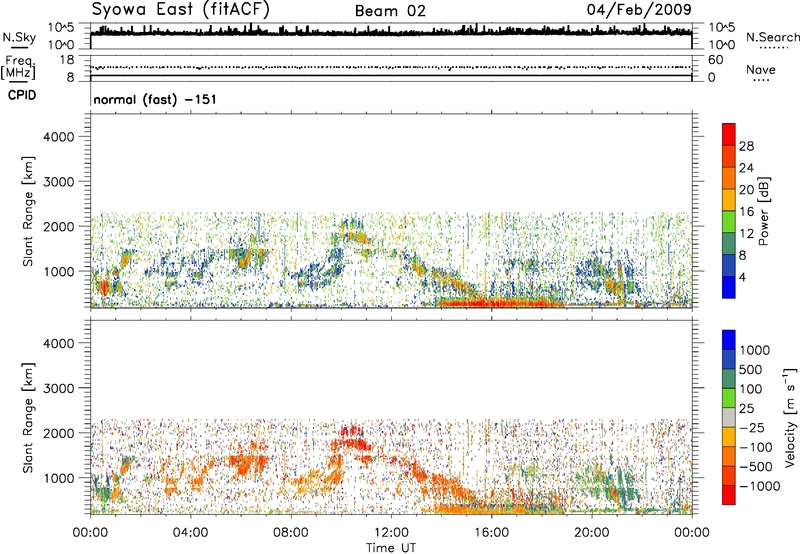This screenshot has width=800, height=554.
Task: Select the Beam 02 label
Action: [390, 11]
